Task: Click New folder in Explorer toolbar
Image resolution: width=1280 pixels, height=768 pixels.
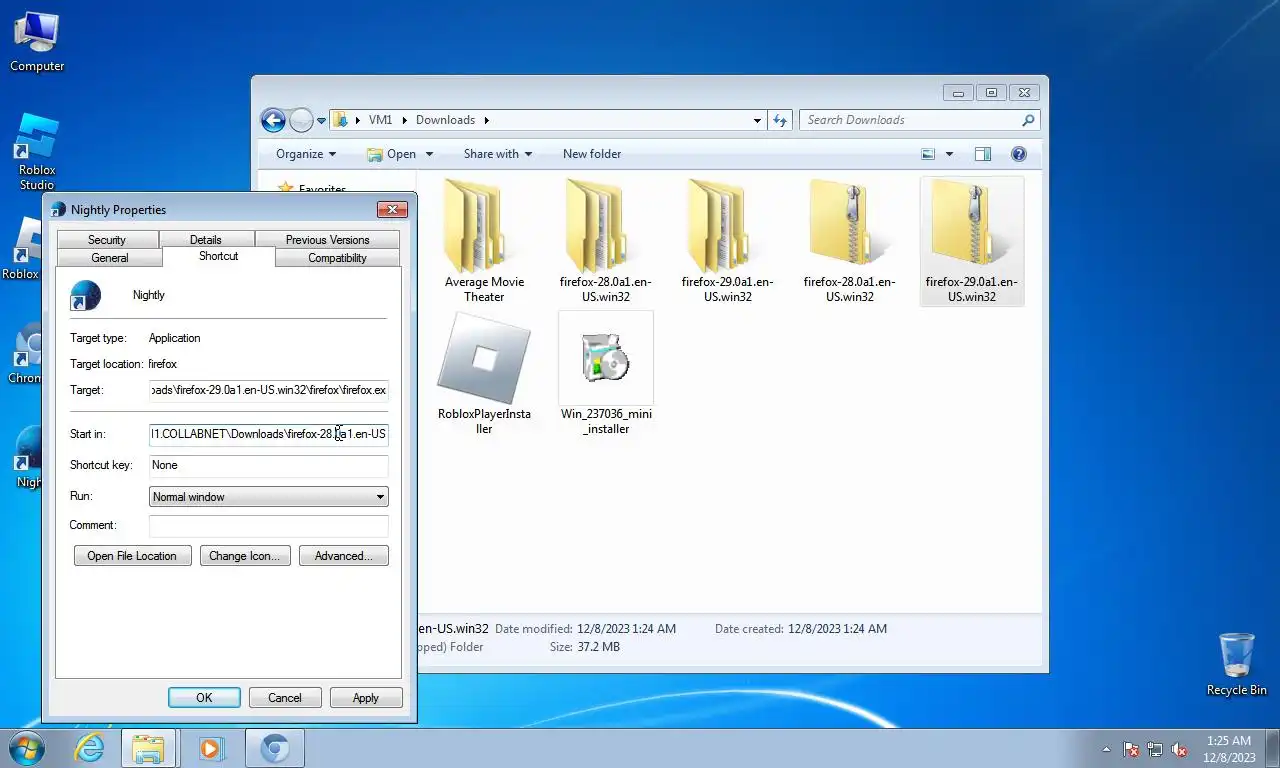Action: [592, 154]
